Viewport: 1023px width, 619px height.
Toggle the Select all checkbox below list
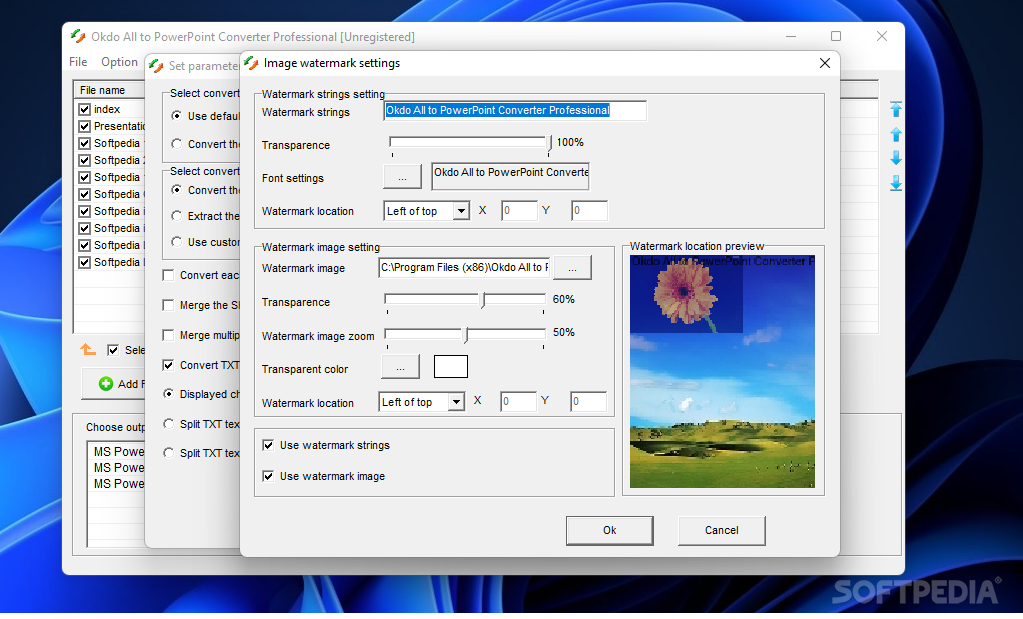point(113,350)
